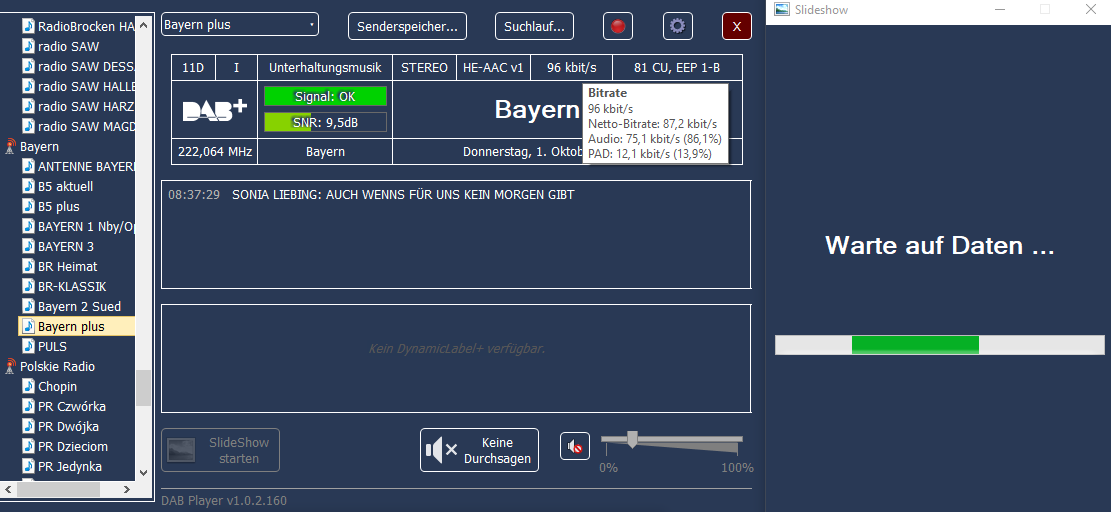Click the 96 kbit/s bitrate cell
1111x512 pixels.
pyautogui.click(x=571, y=68)
